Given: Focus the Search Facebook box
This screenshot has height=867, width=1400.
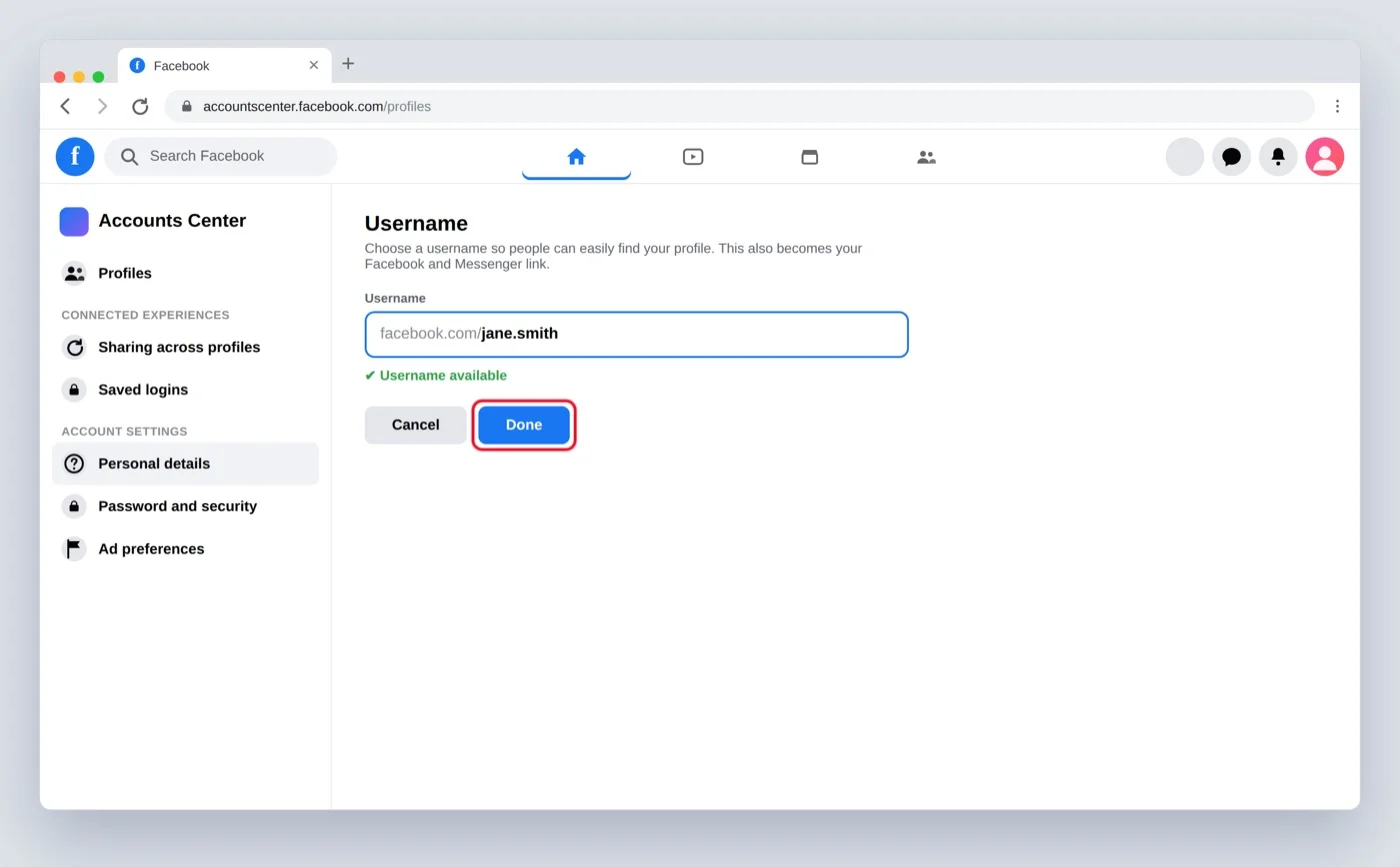Looking at the screenshot, I should point(221,156).
